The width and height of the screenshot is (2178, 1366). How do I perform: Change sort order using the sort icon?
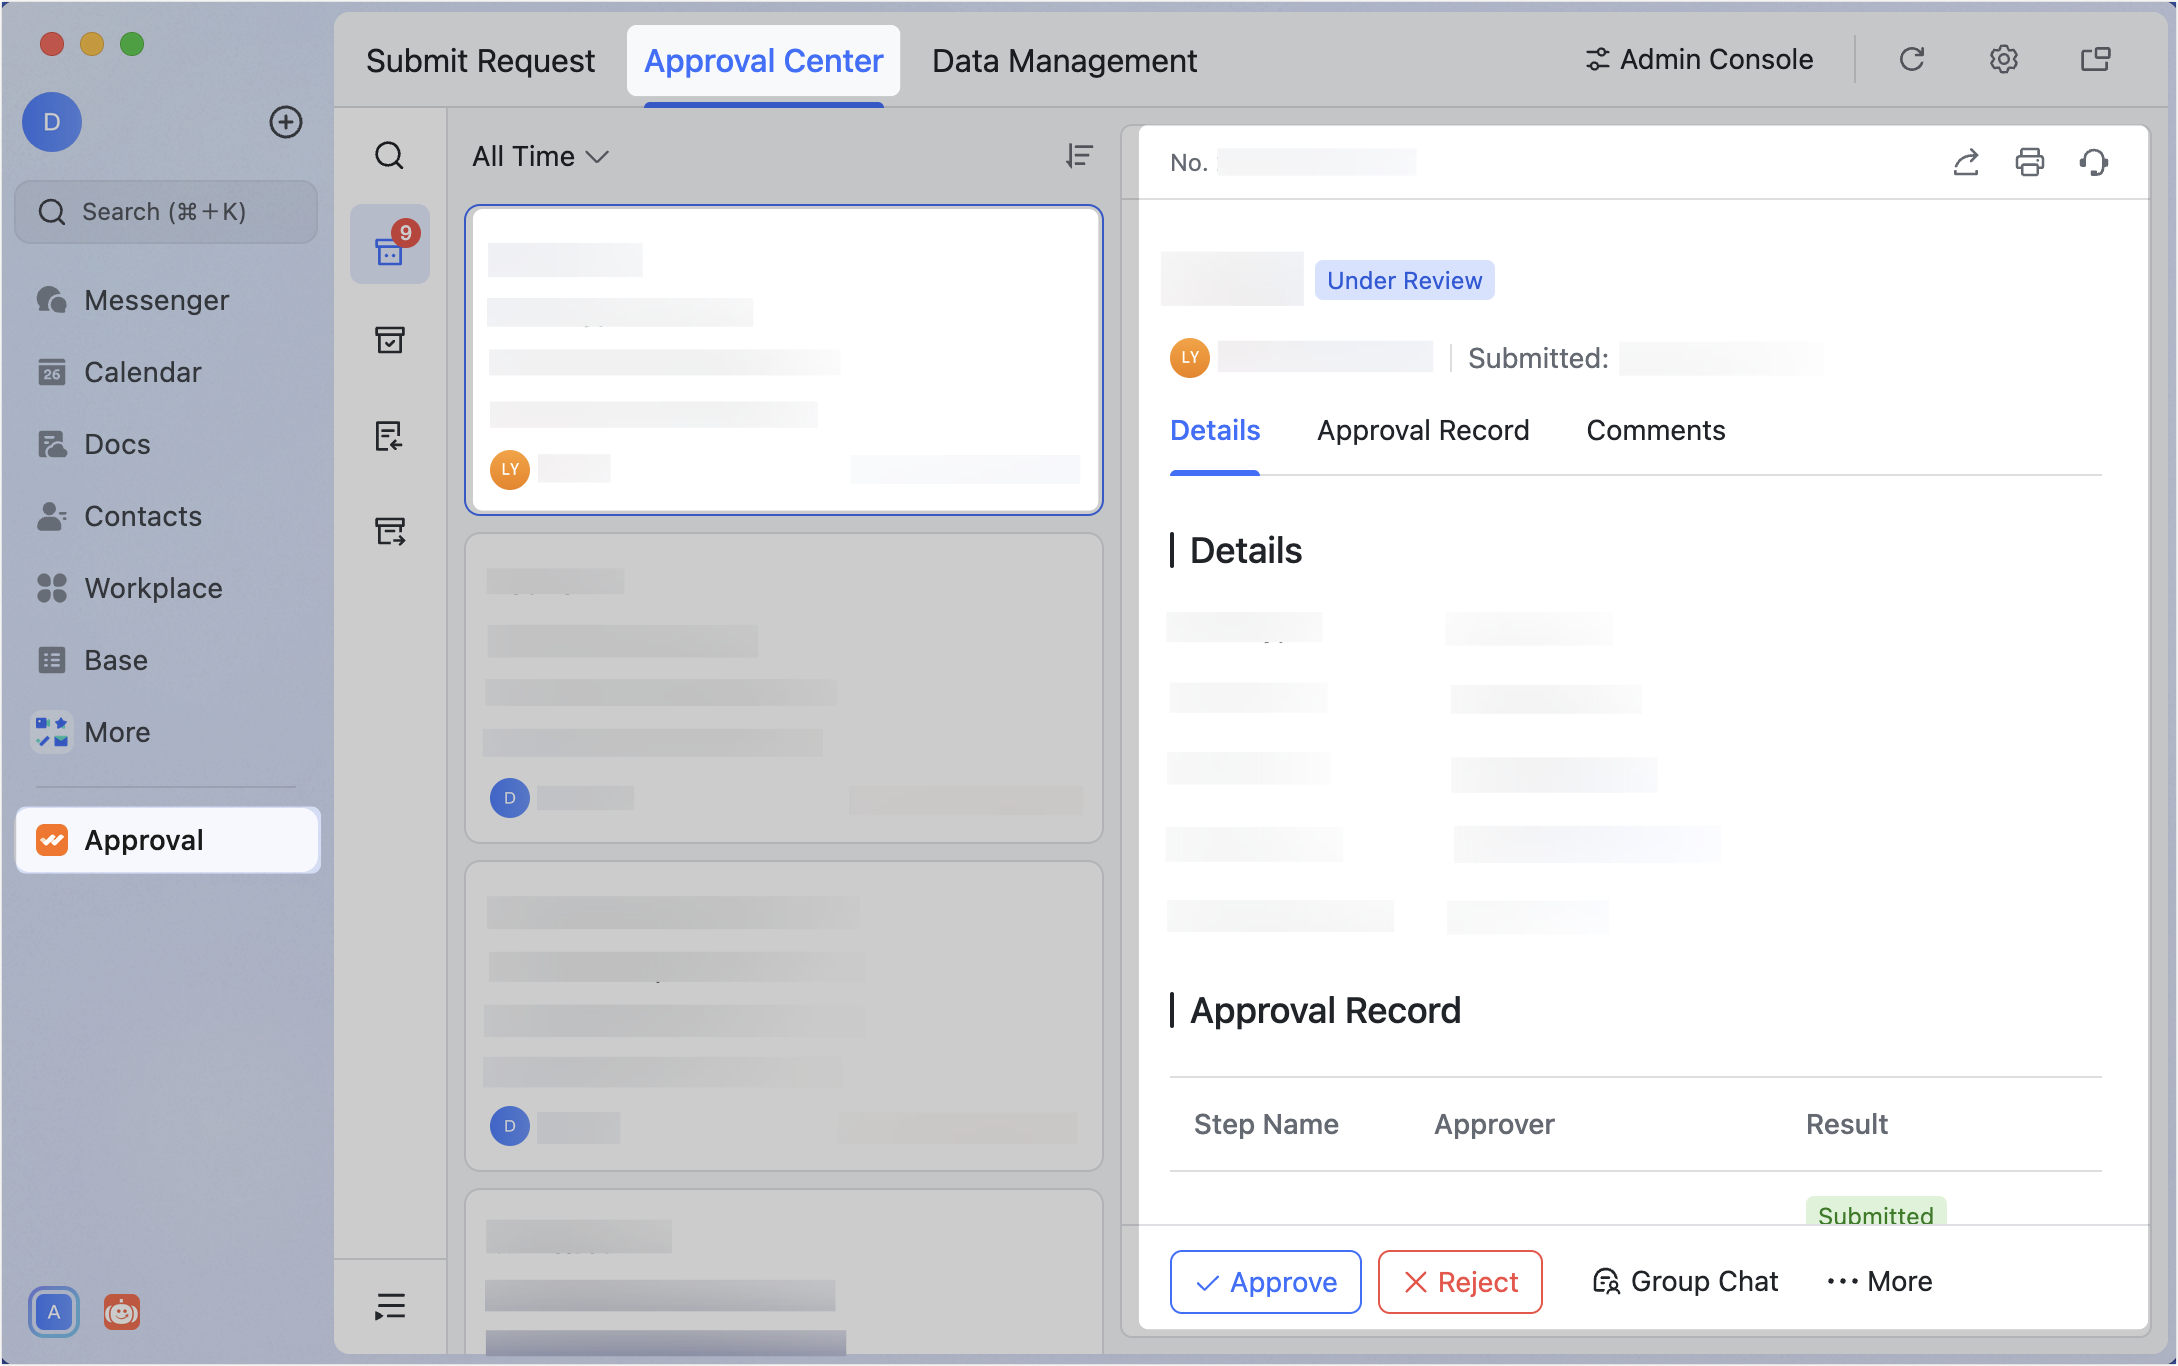[1078, 156]
